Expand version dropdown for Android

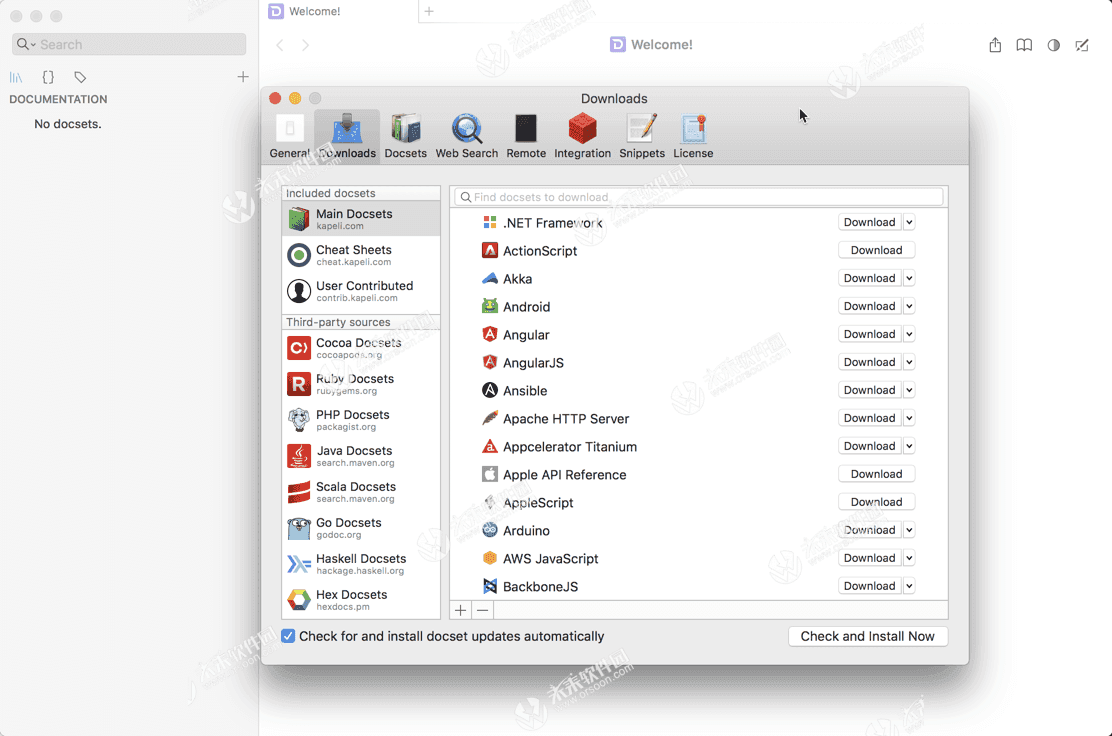point(909,306)
